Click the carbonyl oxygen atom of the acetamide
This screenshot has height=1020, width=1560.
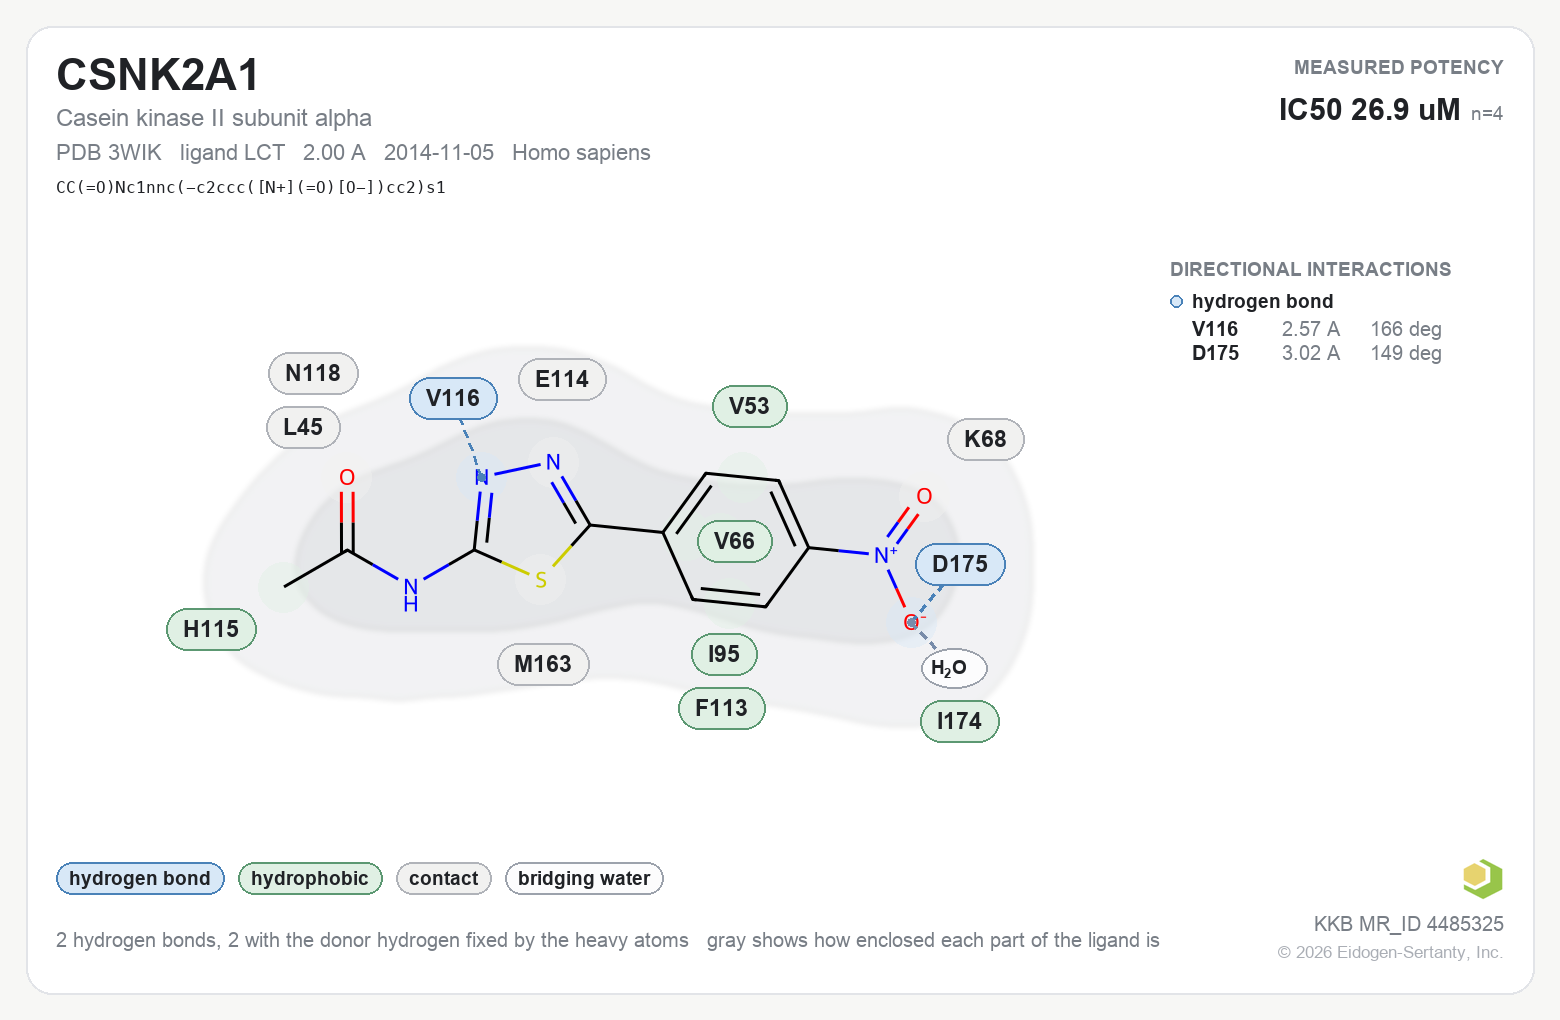click(347, 477)
